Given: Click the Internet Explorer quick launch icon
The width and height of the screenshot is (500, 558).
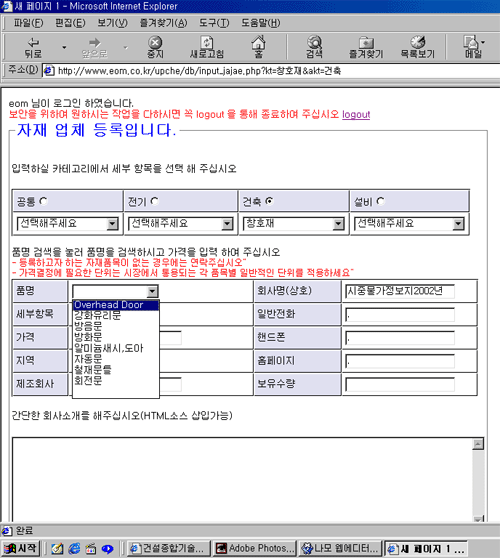Looking at the screenshot, I should click(x=74, y=548).
